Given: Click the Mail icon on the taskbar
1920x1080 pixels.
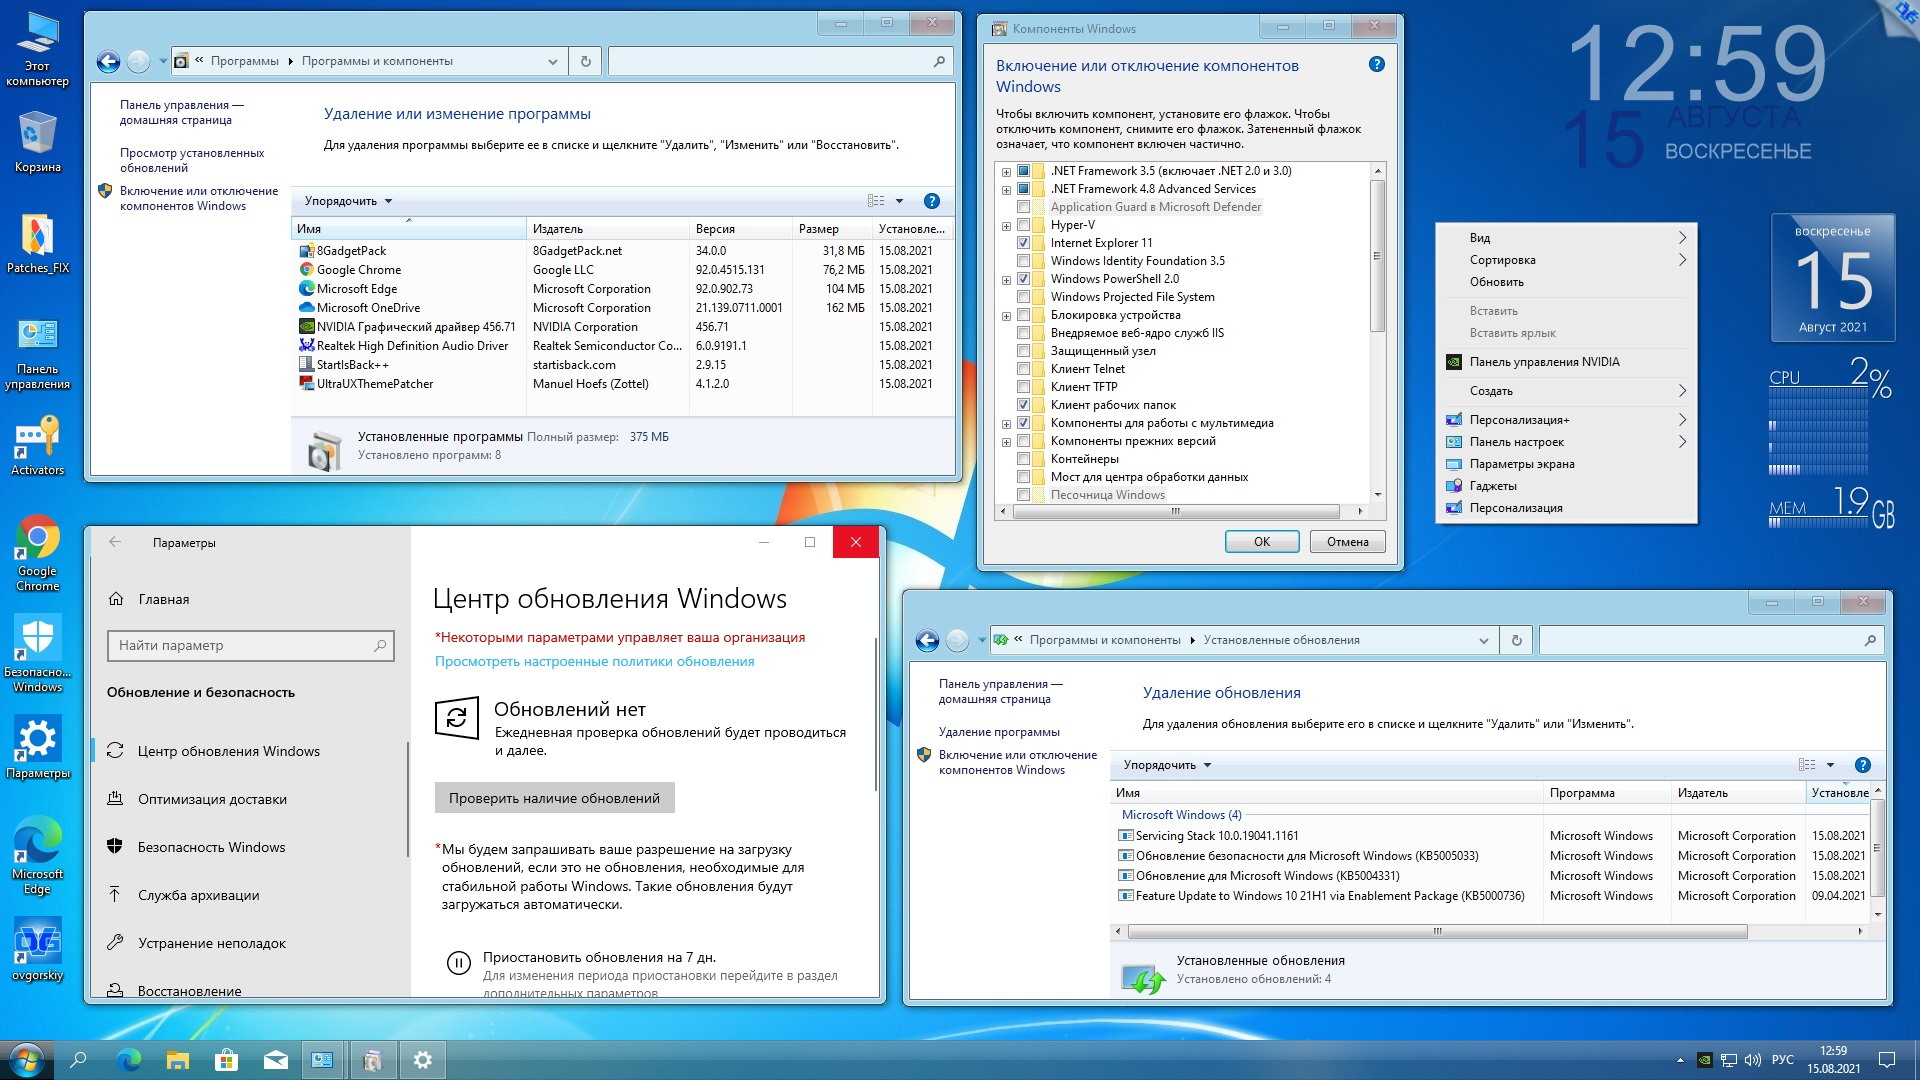Looking at the screenshot, I should coord(276,1060).
